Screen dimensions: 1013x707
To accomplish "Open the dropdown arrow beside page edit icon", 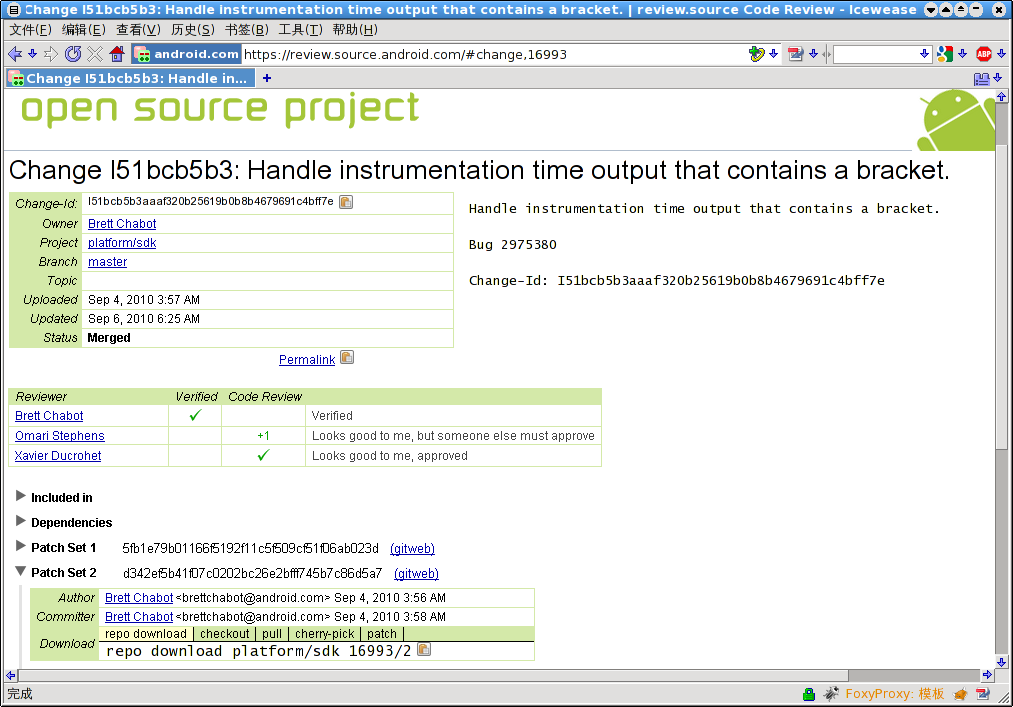I will pos(813,54).
